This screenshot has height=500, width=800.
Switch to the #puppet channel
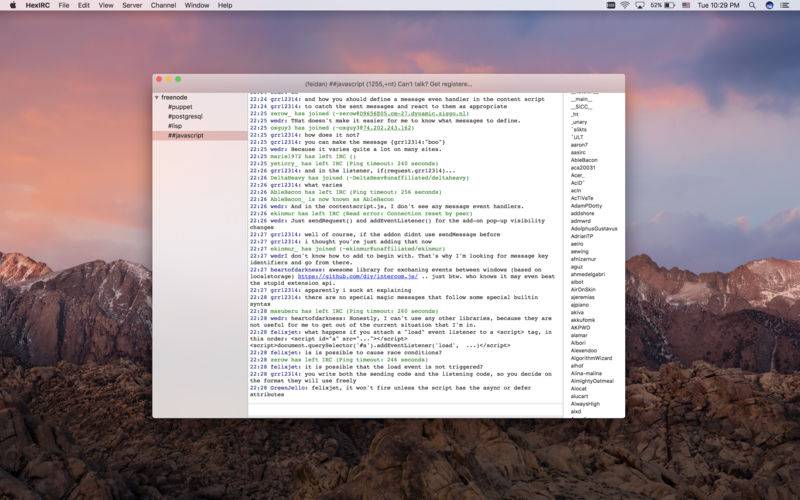180,107
